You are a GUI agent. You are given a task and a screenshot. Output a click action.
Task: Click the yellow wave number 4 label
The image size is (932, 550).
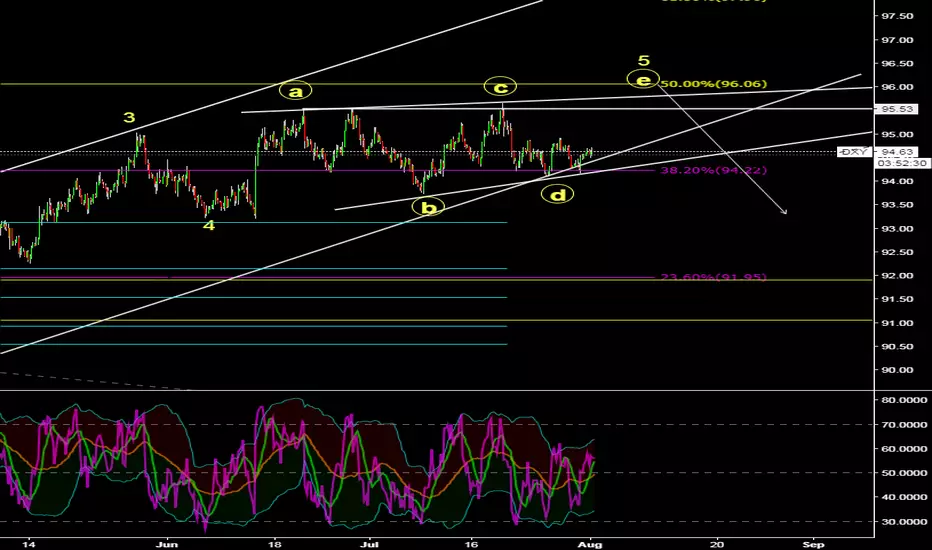(209, 225)
